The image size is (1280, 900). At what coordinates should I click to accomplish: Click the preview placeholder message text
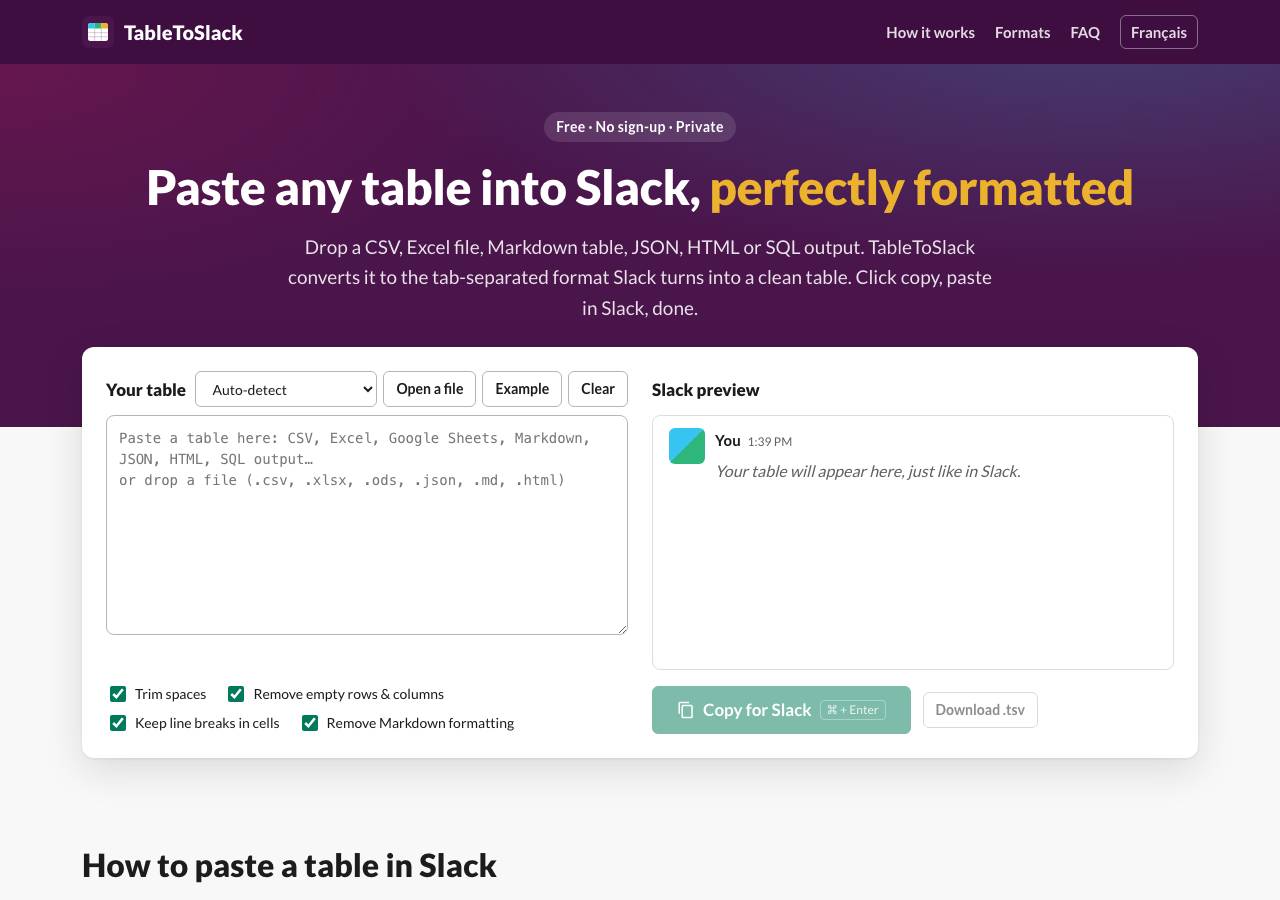[x=868, y=471]
